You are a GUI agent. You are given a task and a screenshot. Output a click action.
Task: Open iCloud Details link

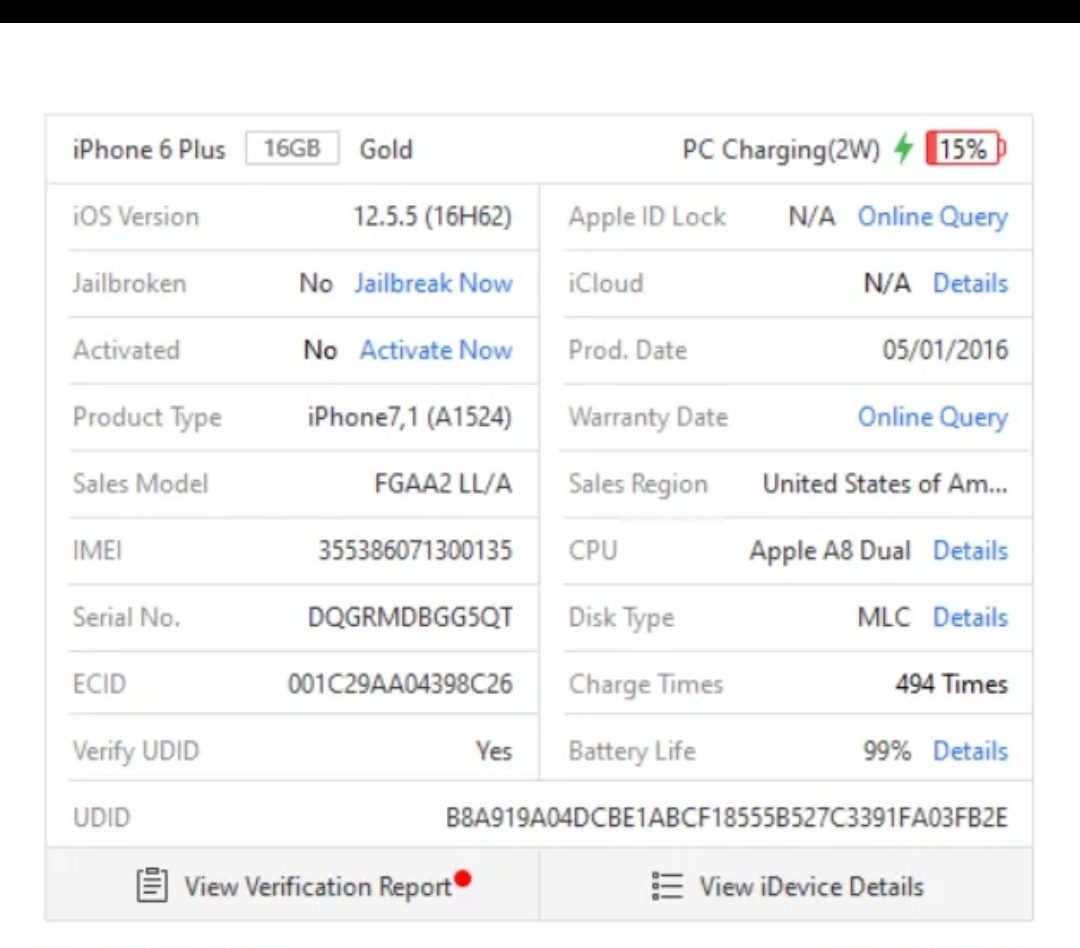click(970, 283)
